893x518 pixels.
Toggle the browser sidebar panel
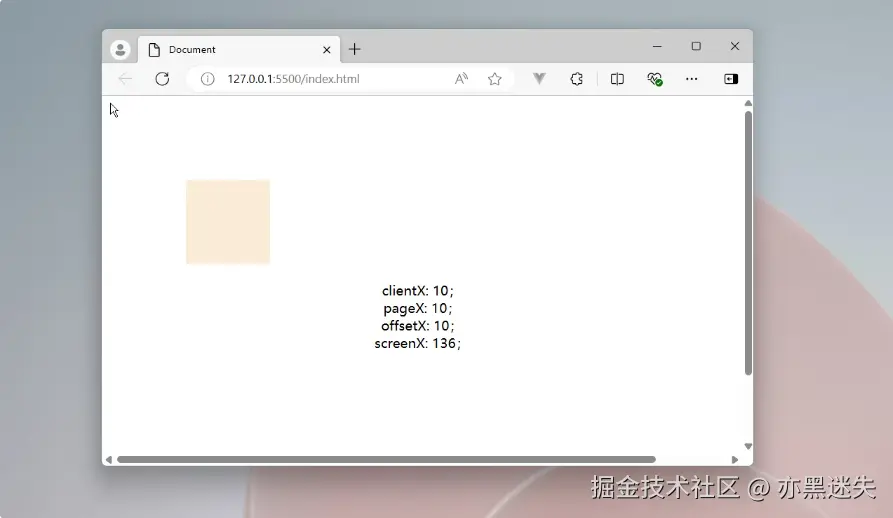pyautogui.click(x=731, y=79)
